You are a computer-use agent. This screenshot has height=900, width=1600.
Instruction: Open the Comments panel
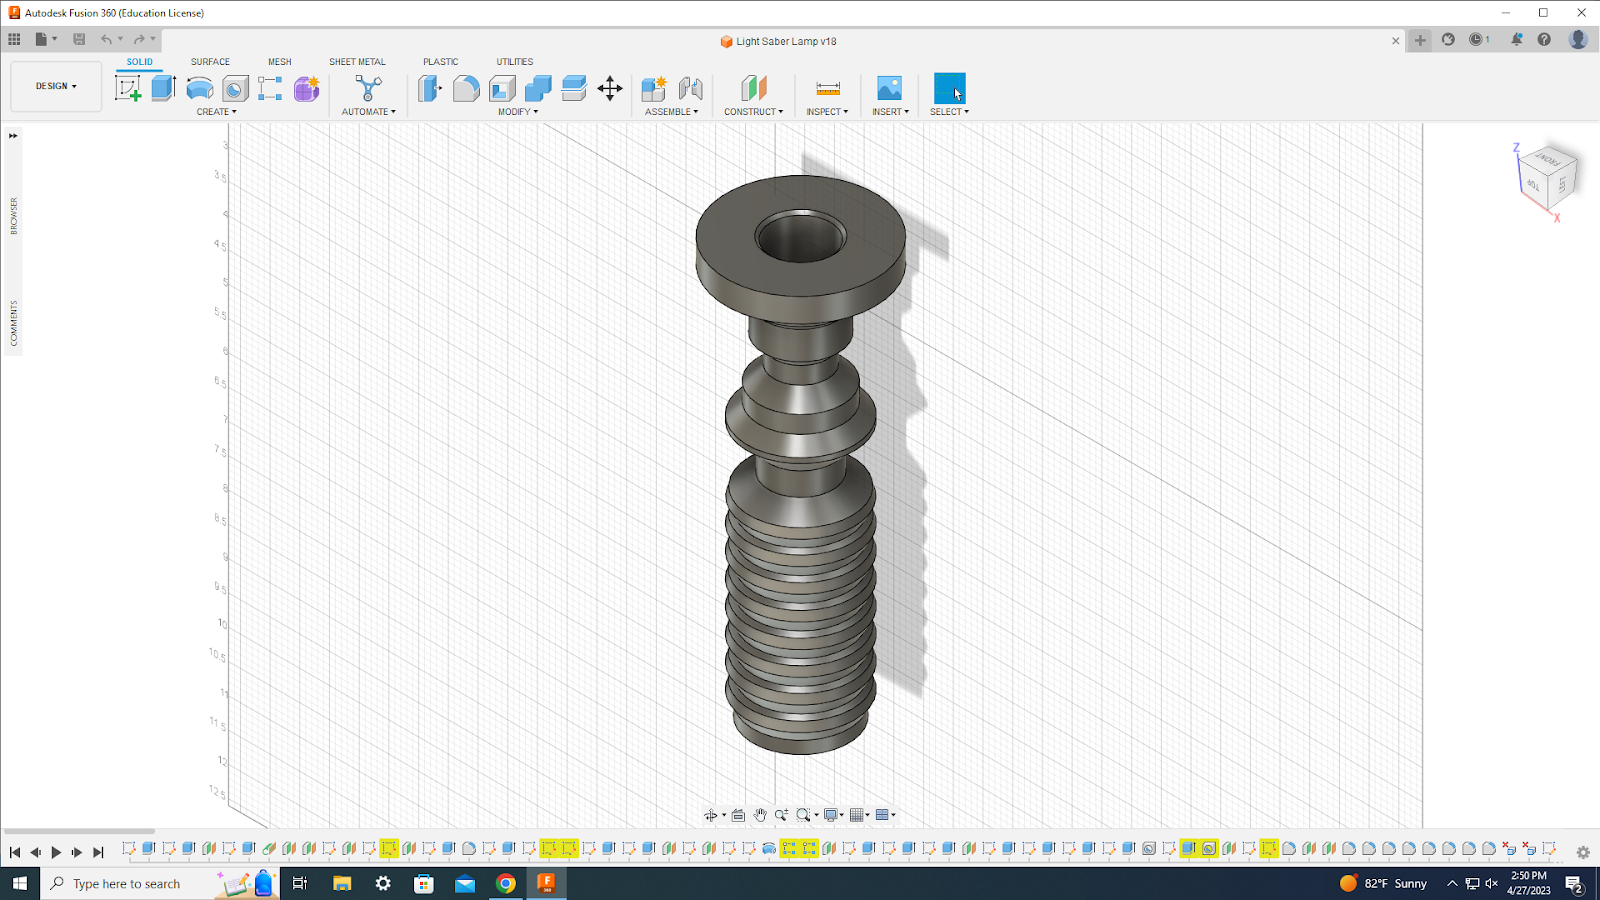[x=14, y=323]
